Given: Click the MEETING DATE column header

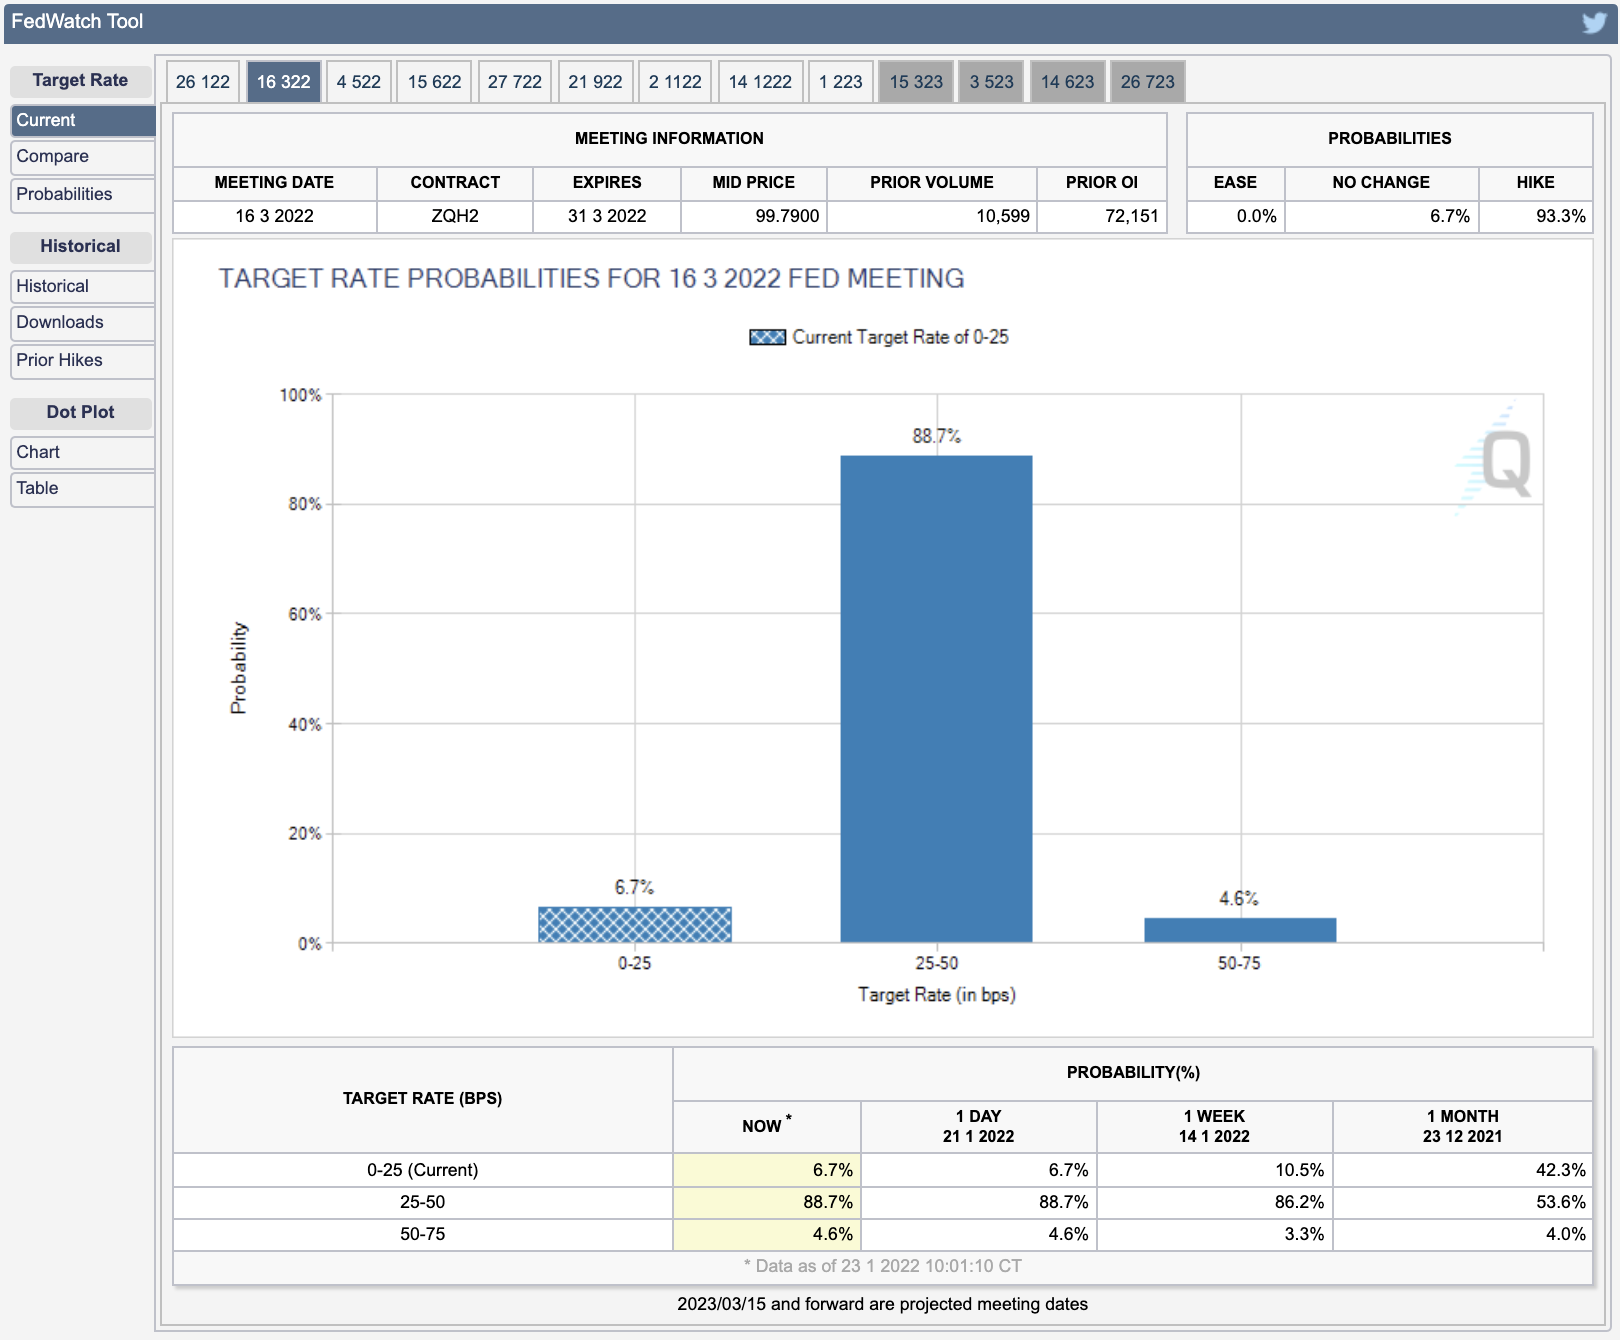Looking at the screenshot, I should [275, 183].
